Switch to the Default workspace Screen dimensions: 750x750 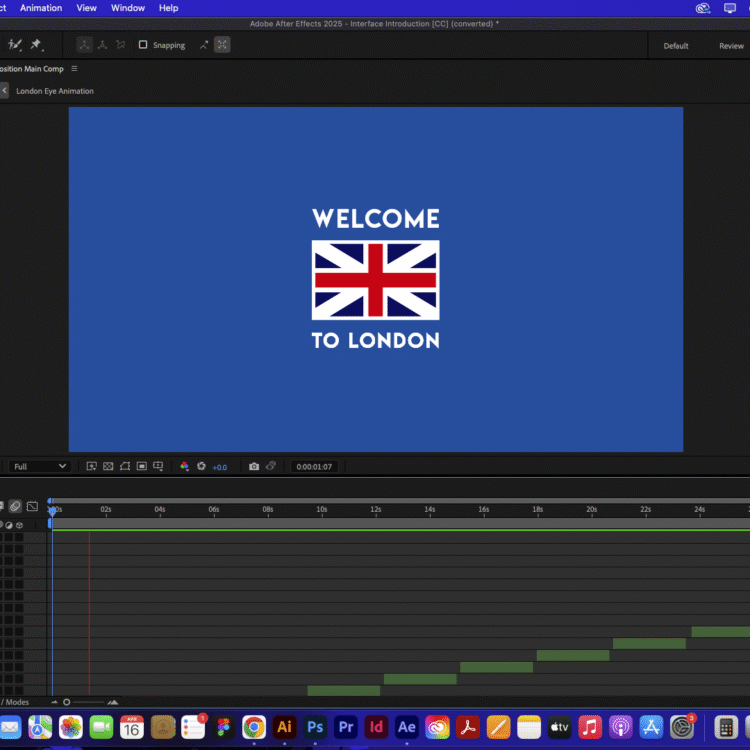676,46
